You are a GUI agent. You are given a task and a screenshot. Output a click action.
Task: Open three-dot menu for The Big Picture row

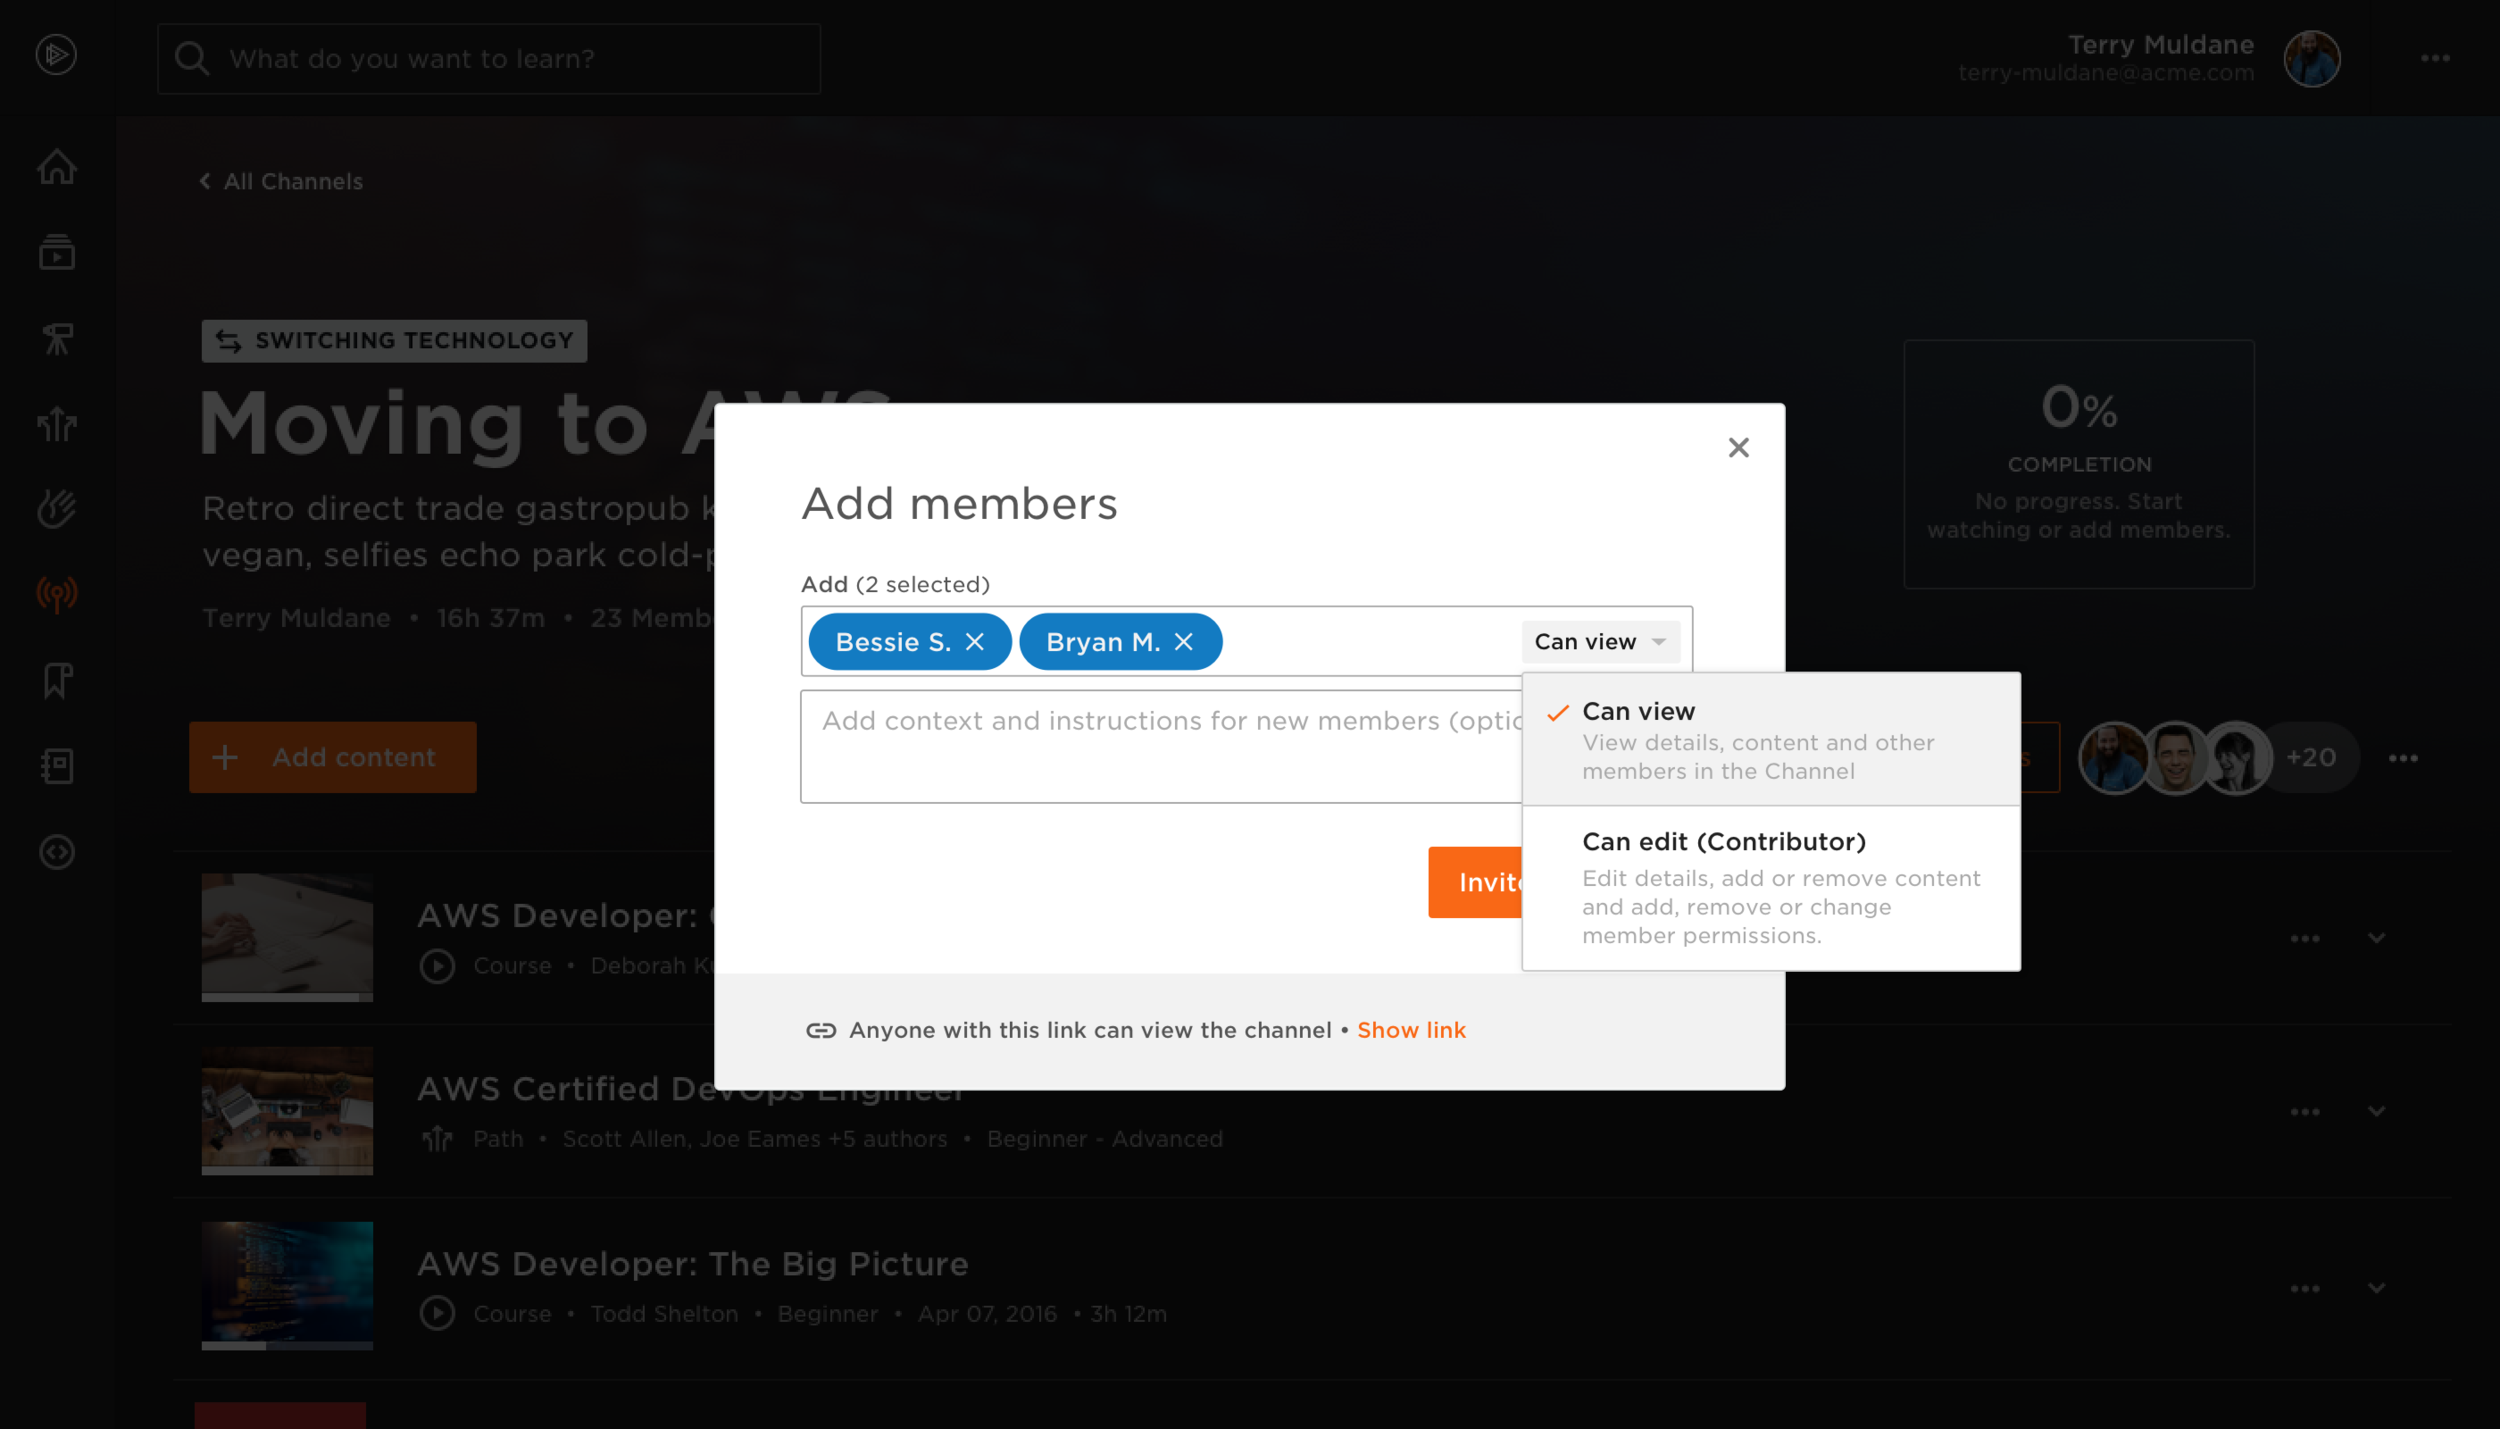click(2305, 1288)
